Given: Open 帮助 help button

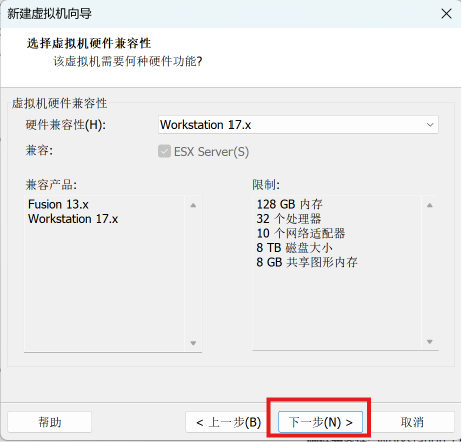Looking at the screenshot, I should click(x=50, y=422).
